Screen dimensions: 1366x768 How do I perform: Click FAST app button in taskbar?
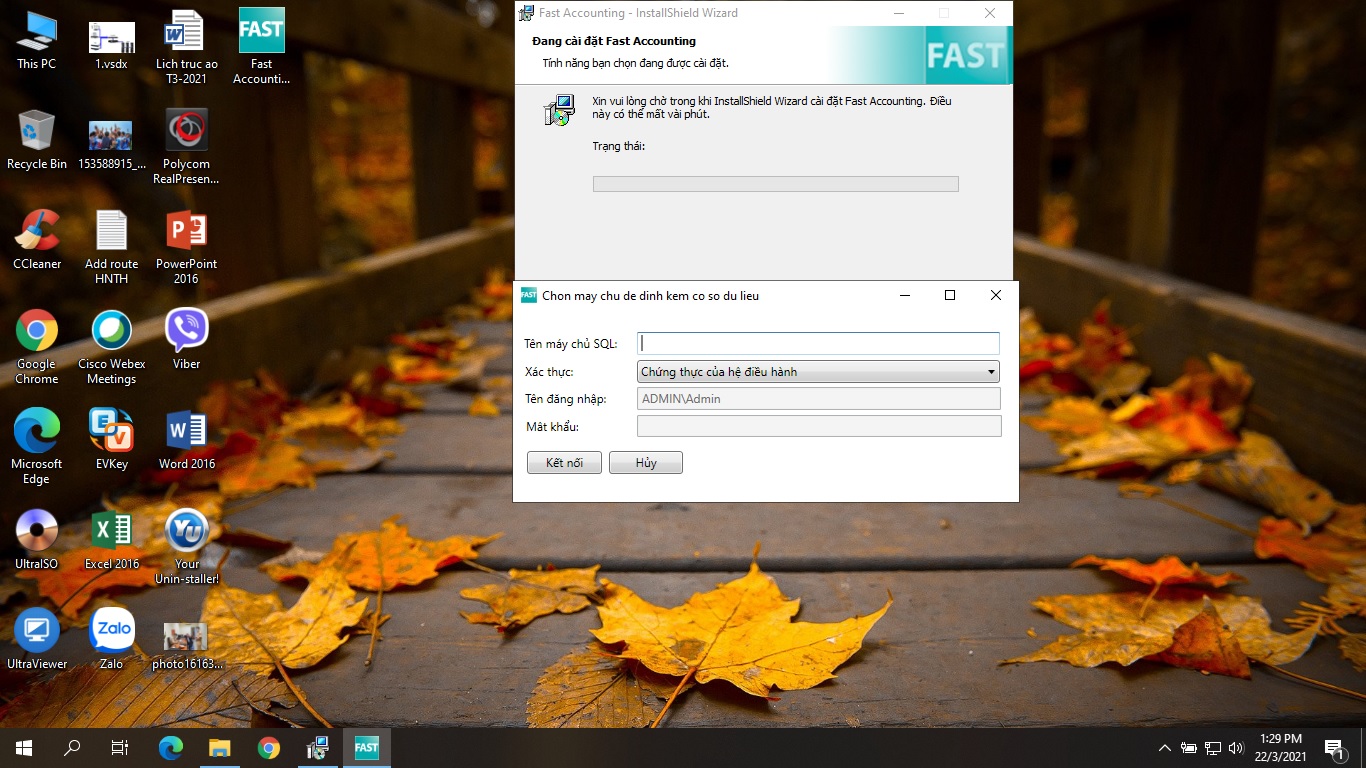(366, 747)
